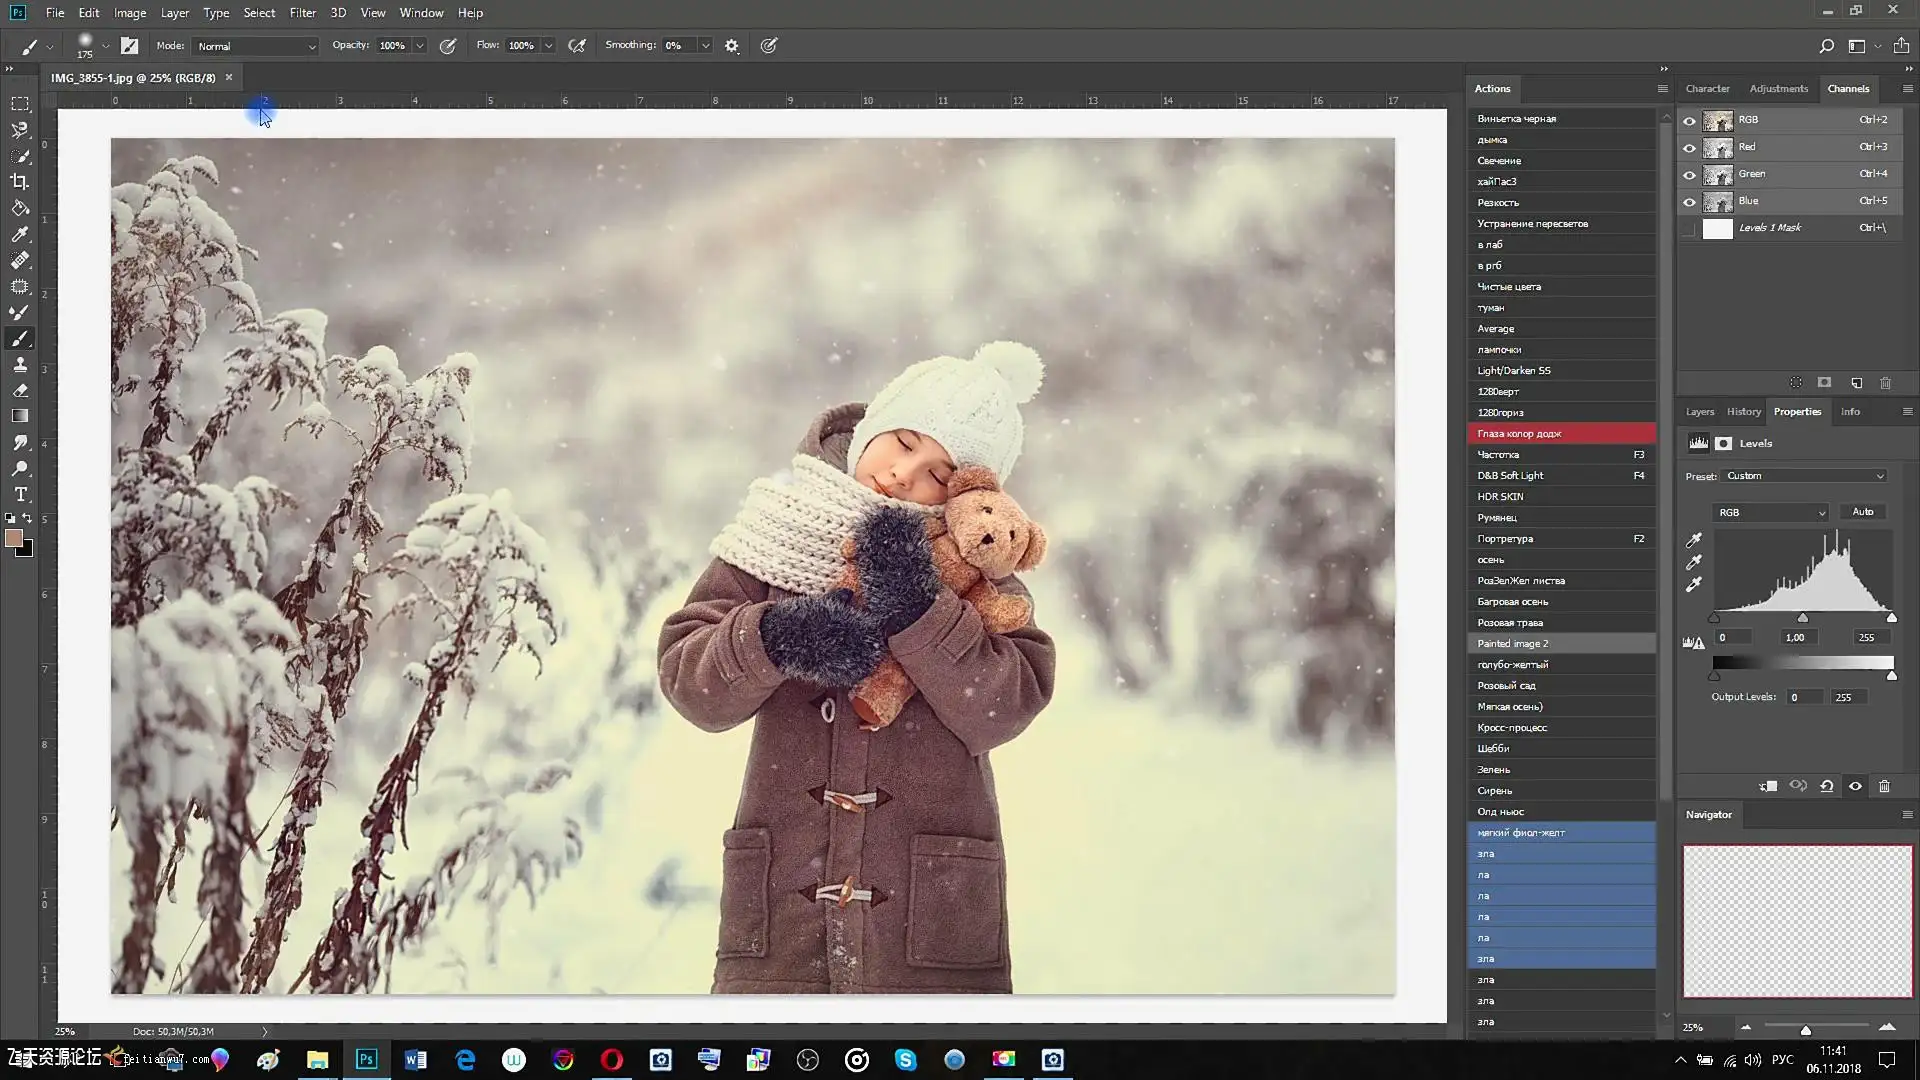
Task: Select the Eraser tool
Action: tap(19, 390)
